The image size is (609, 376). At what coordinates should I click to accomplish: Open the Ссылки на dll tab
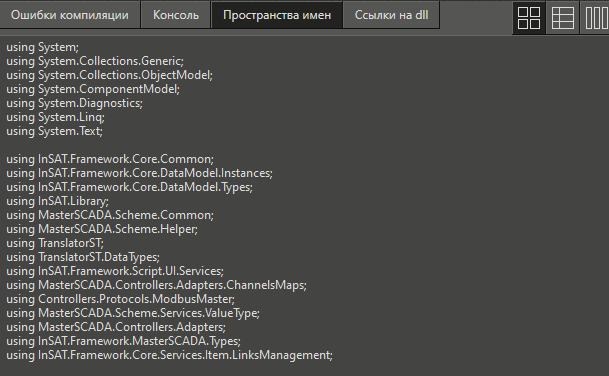point(392,15)
